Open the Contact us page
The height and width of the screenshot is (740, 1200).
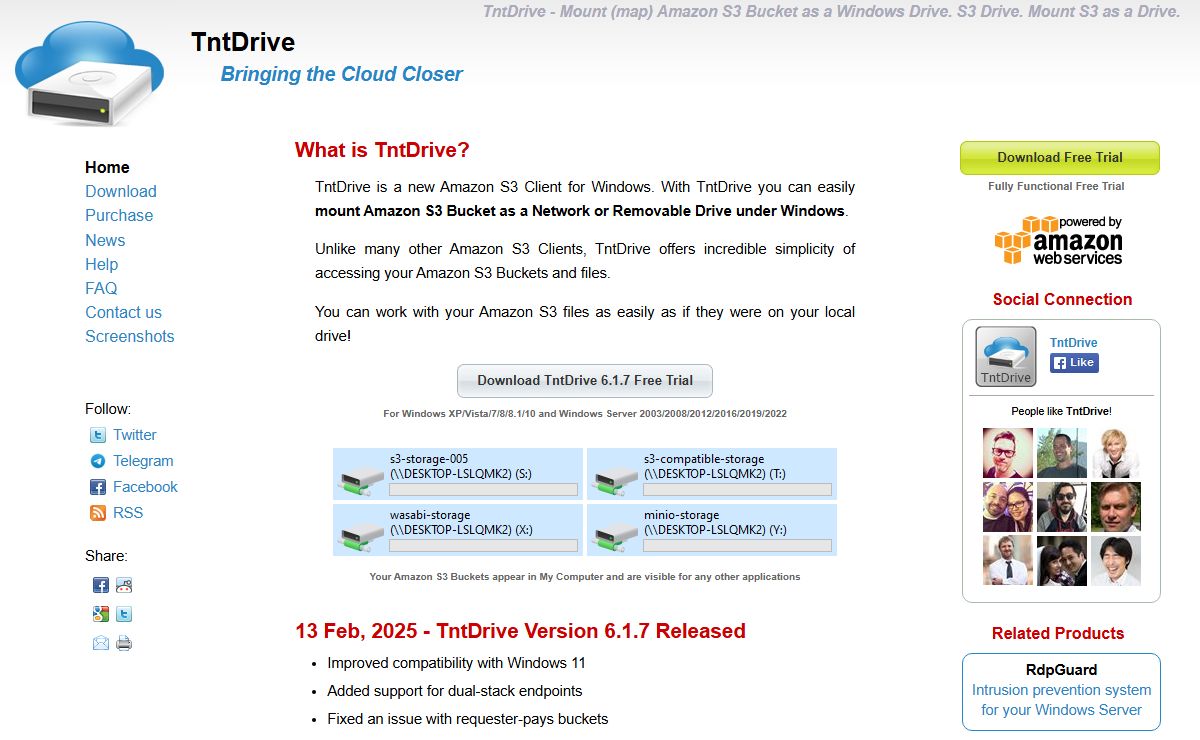coord(123,312)
